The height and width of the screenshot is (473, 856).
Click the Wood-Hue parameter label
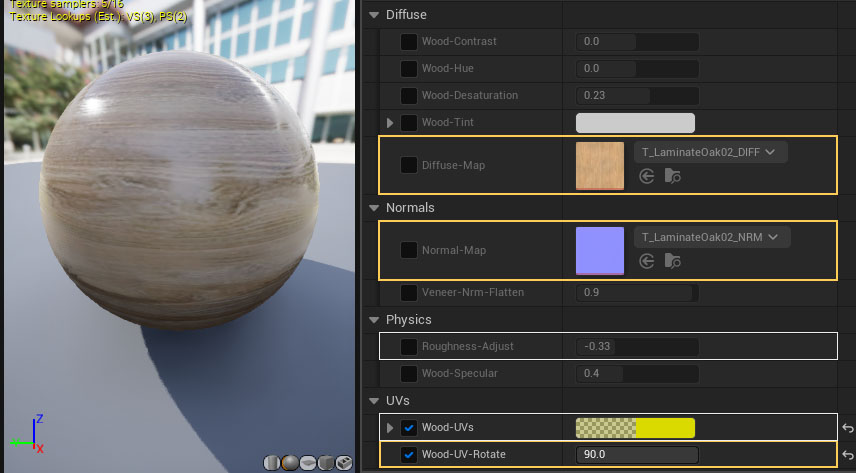coord(448,68)
